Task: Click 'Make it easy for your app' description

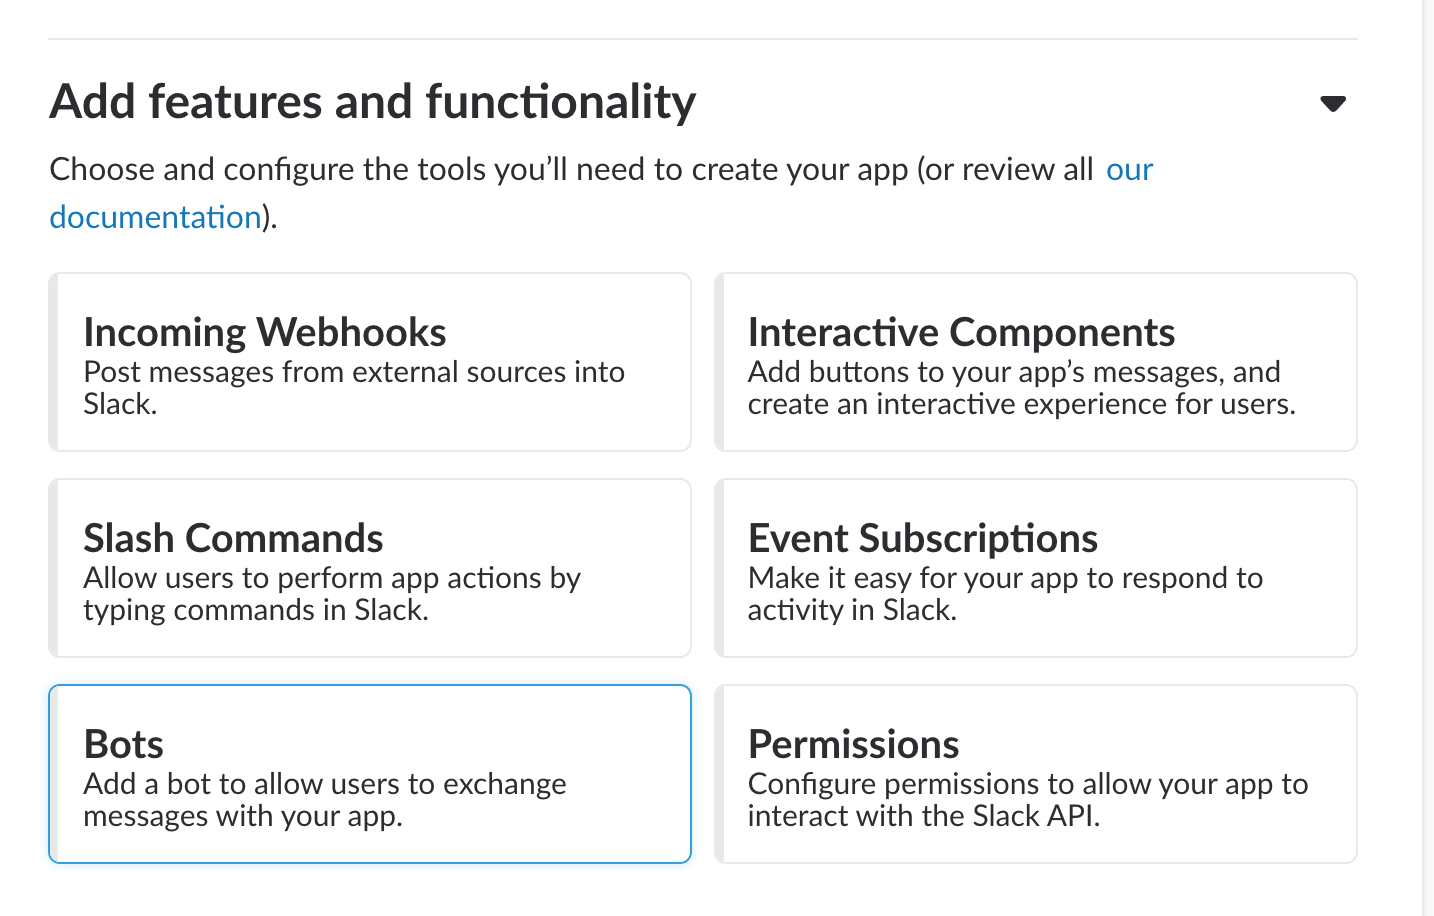Action: point(1004,579)
